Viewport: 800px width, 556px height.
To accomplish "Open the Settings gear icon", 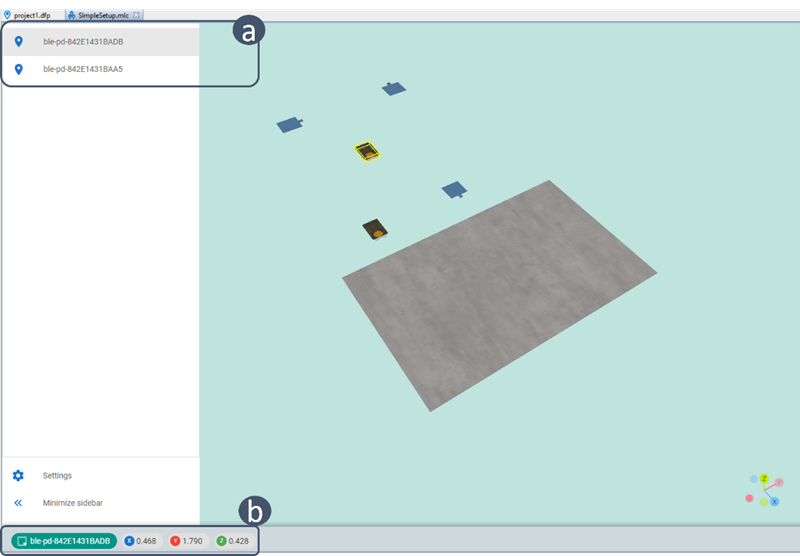I will [18, 476].
